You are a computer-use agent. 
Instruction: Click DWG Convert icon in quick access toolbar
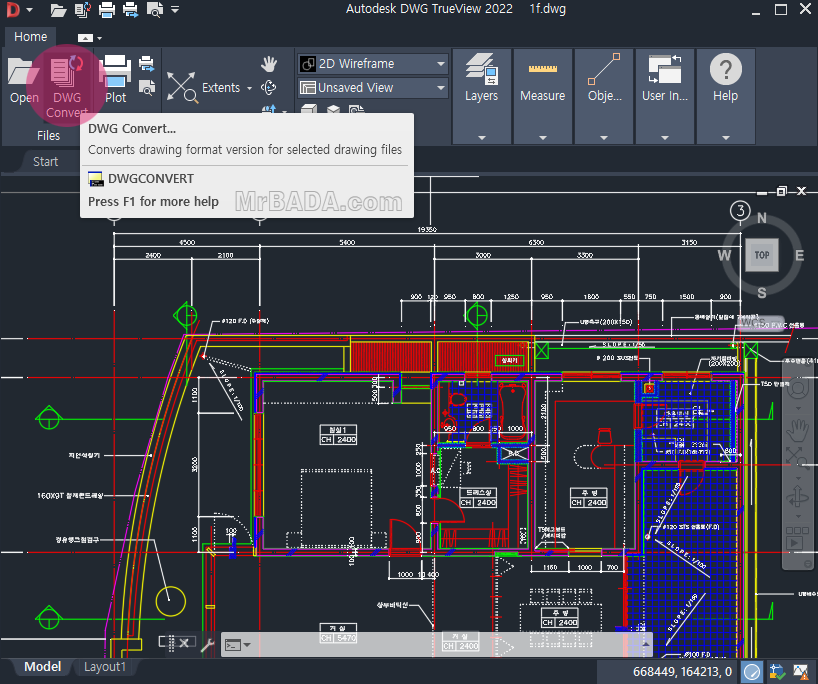(82, 10)
